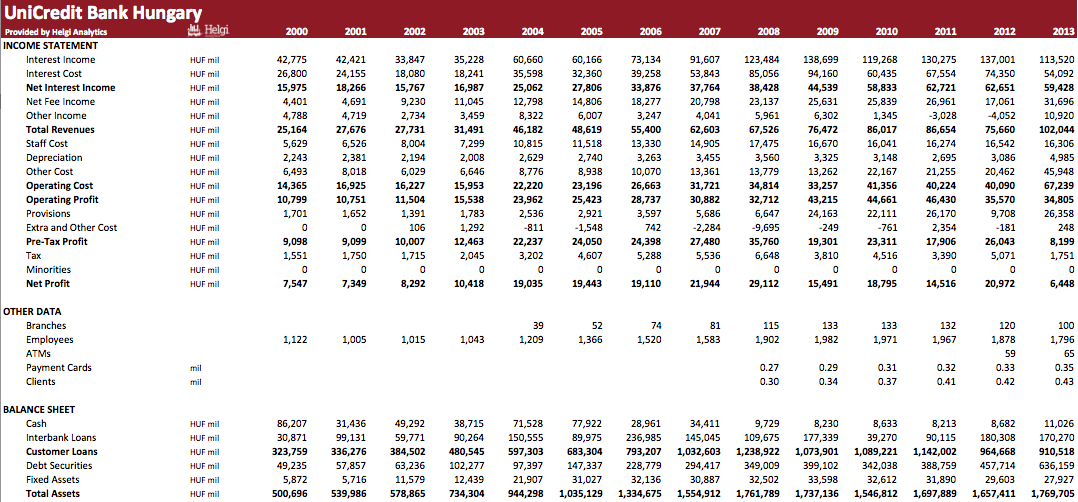Click Net Profit value 6,448

1061,283
